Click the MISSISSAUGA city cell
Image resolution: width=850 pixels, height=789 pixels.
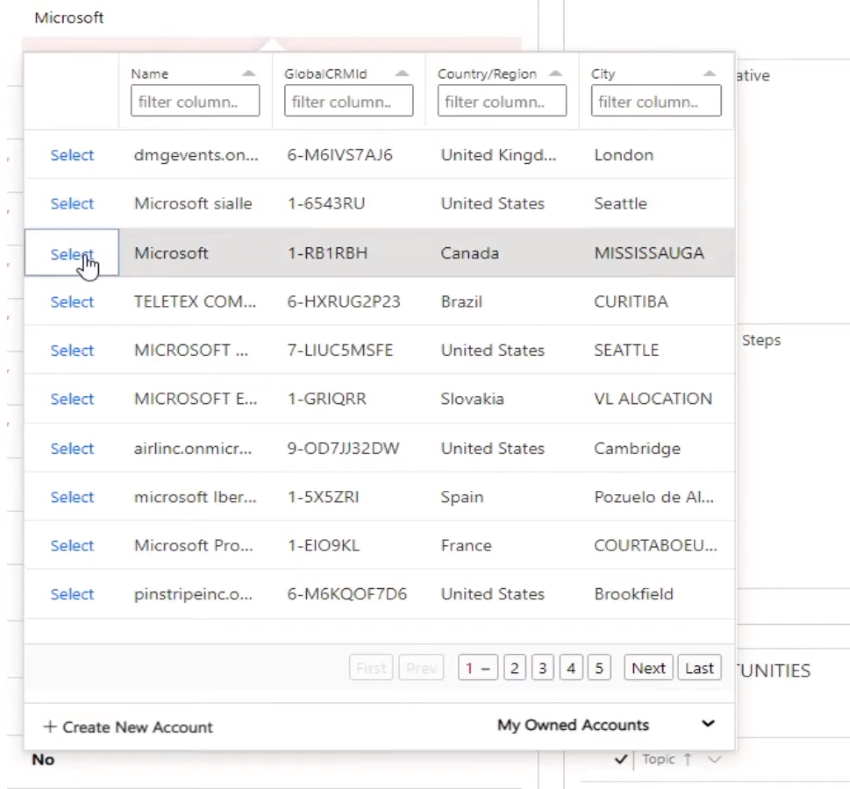tap(649, 253)
